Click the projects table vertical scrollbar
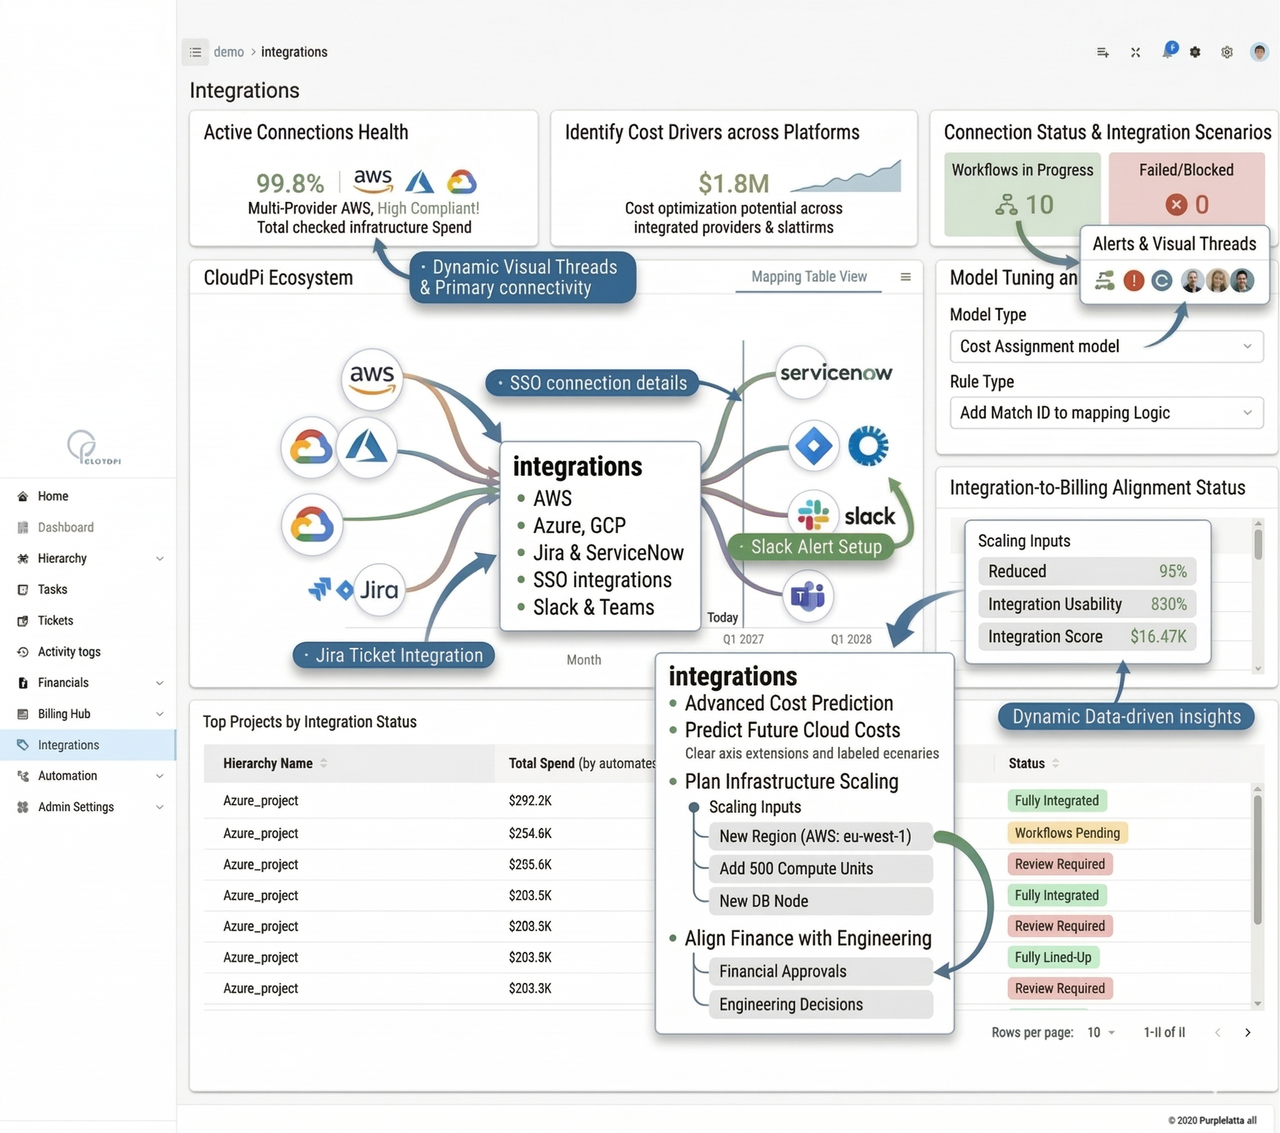The width and height of the screenshot is (1280, 1133). 1257,895
